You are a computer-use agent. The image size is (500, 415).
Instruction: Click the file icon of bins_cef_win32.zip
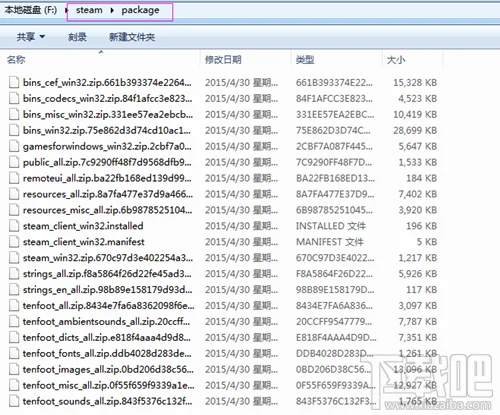[14, 82]
